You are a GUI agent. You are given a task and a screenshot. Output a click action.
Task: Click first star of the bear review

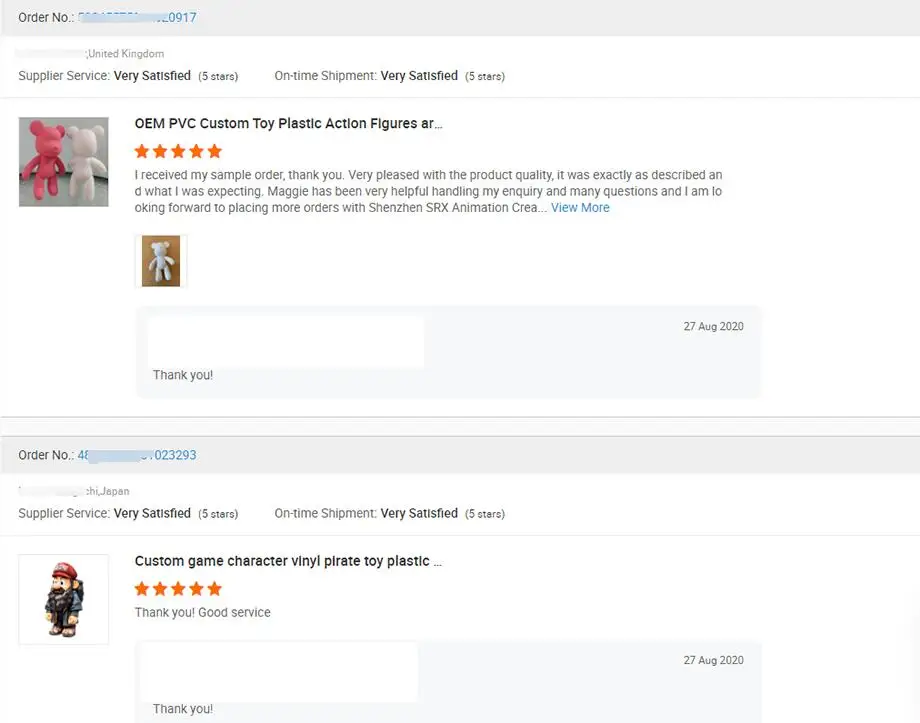coord(142,151)
